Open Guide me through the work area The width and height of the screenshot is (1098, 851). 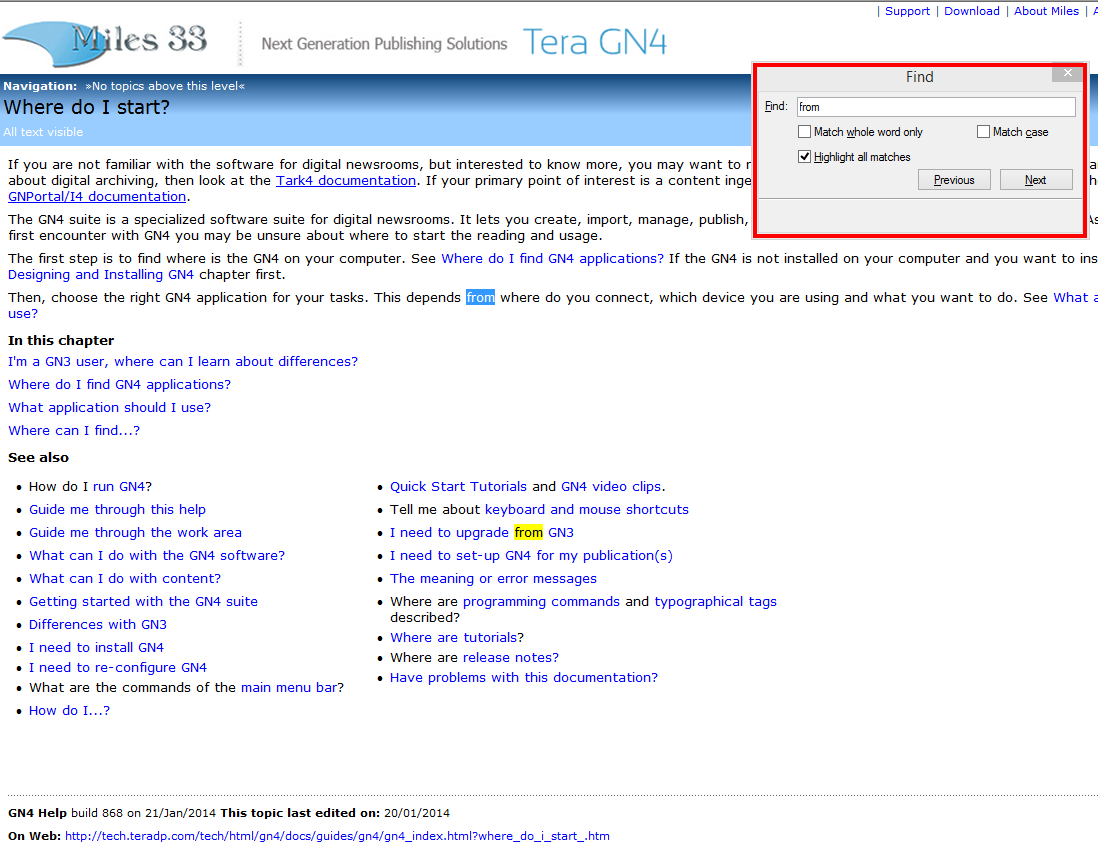pyautogui.click(x=135, y=532)
